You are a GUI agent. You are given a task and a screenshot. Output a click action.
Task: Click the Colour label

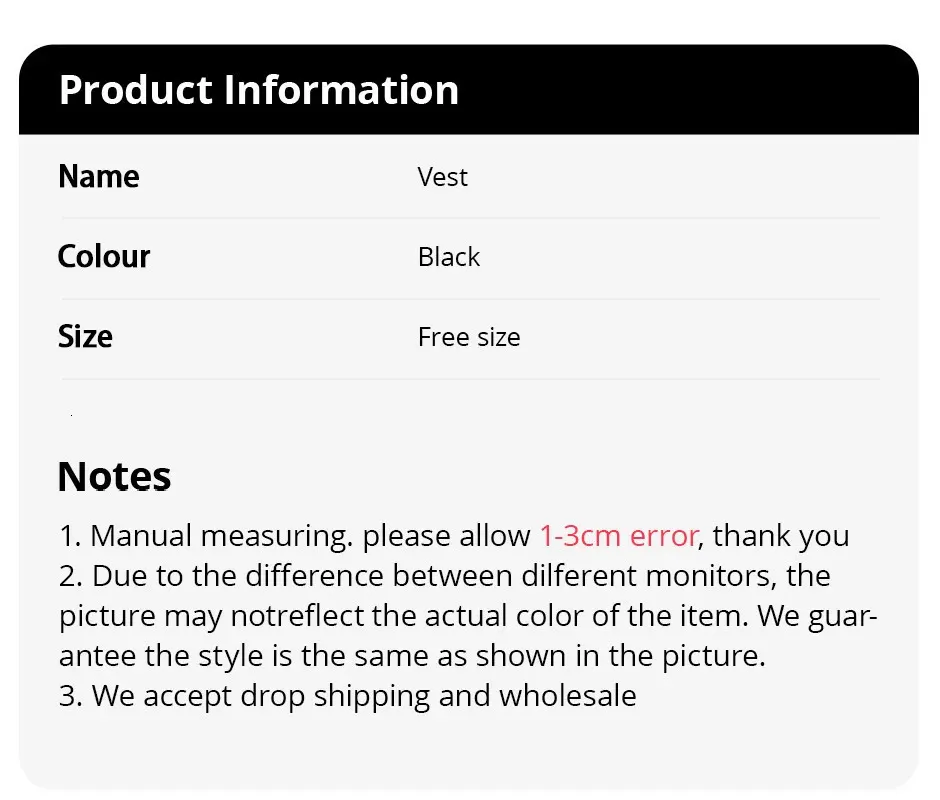(x=103, y=257)
